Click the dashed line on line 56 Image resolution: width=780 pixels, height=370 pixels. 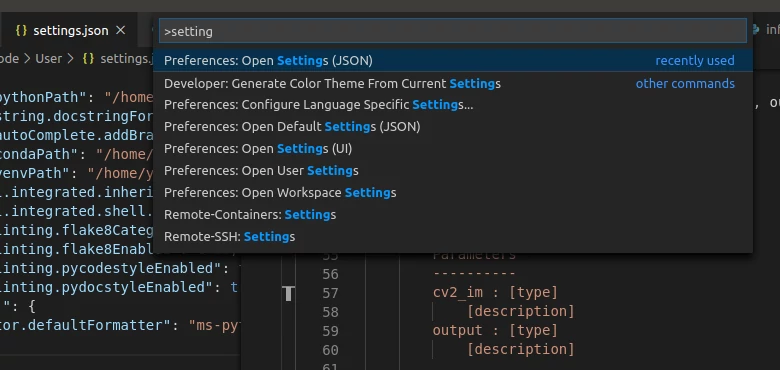[x=474, y=274]
